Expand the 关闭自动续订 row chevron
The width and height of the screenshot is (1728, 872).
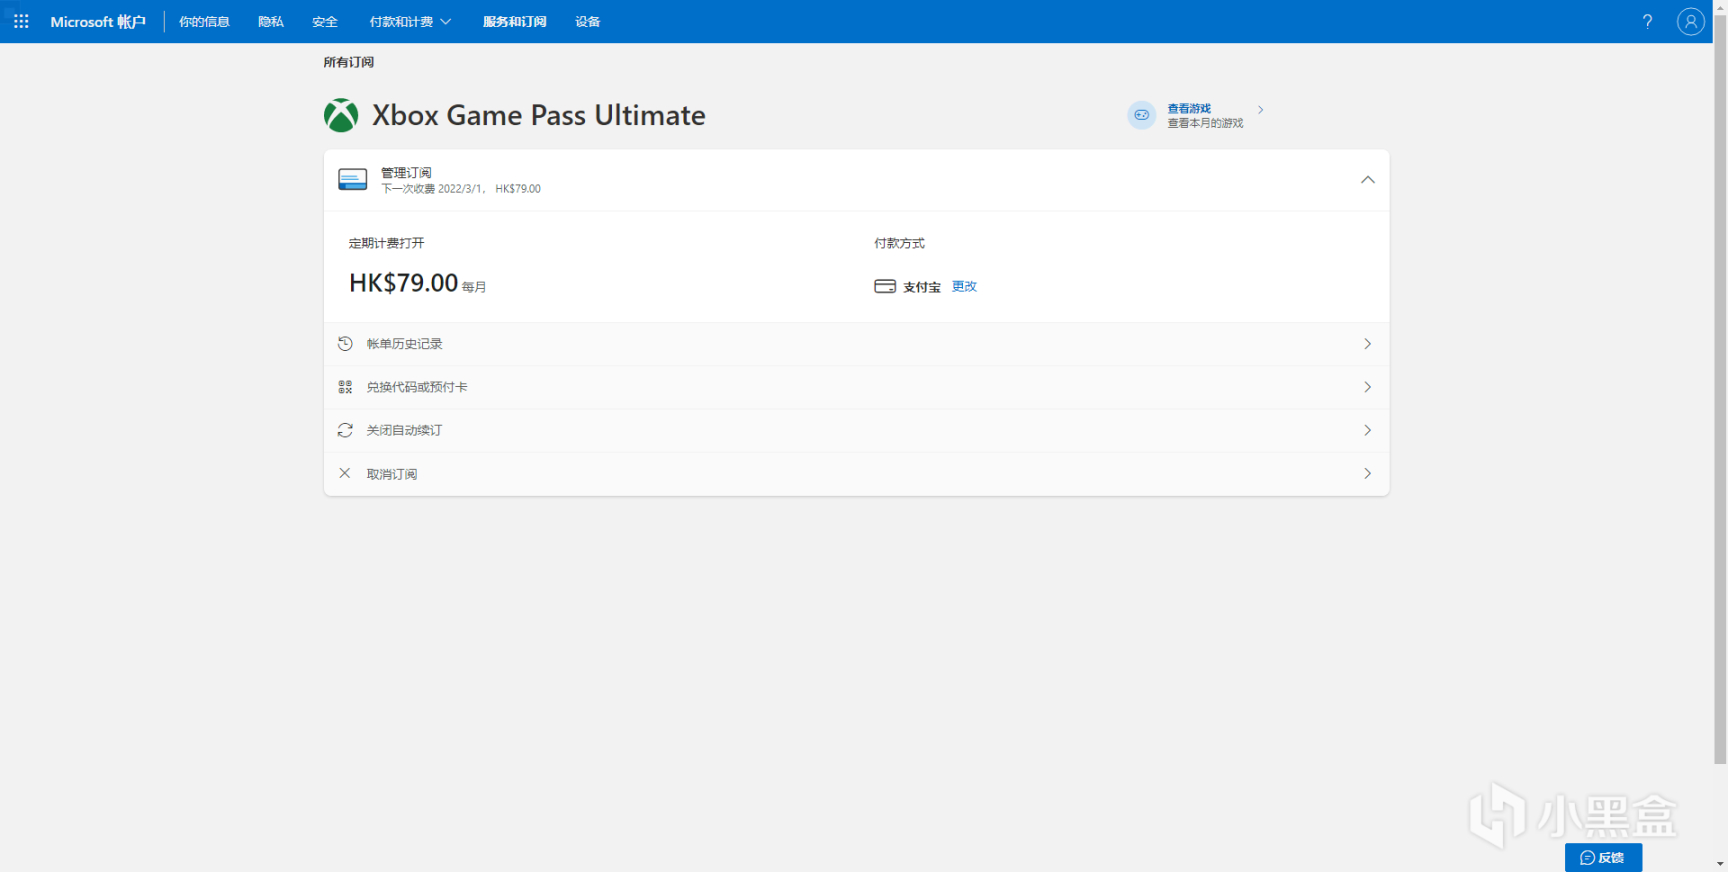click(x=1367, y=430)
